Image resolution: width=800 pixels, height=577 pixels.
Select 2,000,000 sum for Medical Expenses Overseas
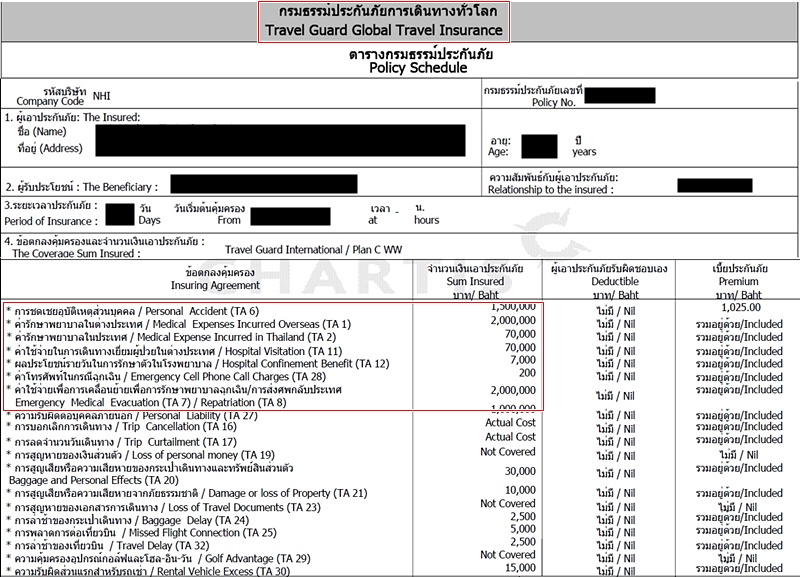pos(513,320)
